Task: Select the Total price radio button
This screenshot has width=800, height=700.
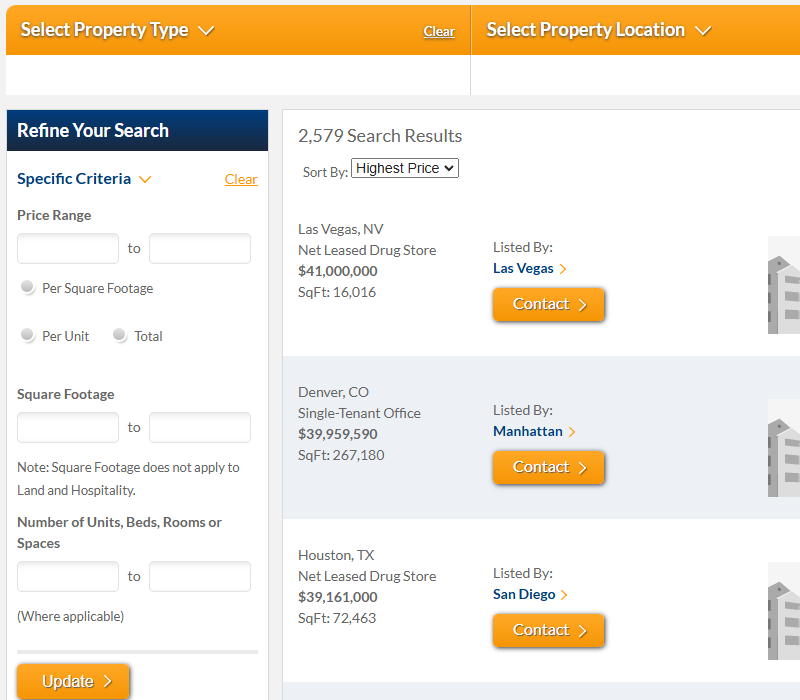Action: point(119,335)
